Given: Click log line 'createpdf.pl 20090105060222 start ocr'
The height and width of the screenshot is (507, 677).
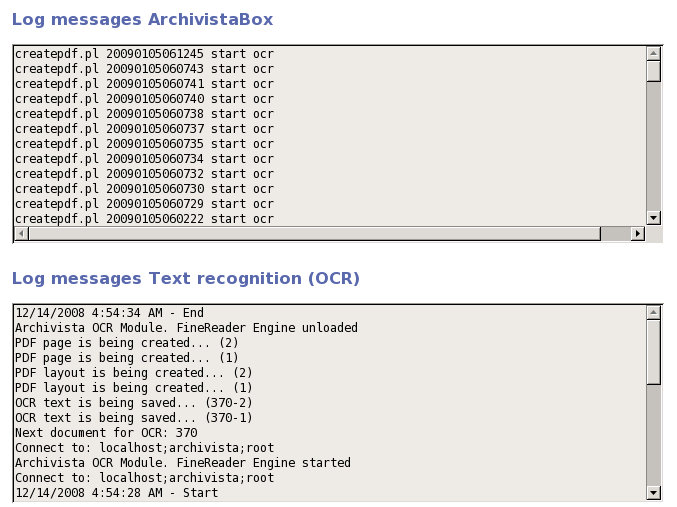Looking at the screenshot, I should coord(144,219).
